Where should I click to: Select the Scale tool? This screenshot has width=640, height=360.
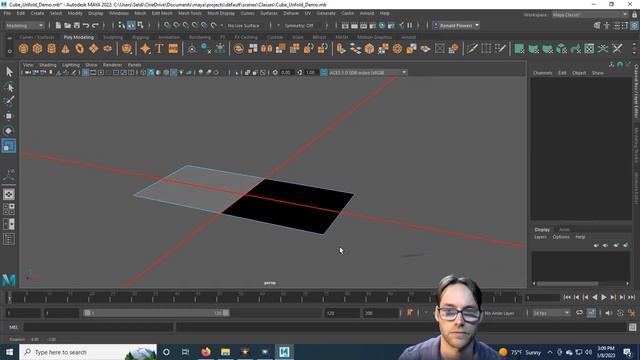point(9,146)
